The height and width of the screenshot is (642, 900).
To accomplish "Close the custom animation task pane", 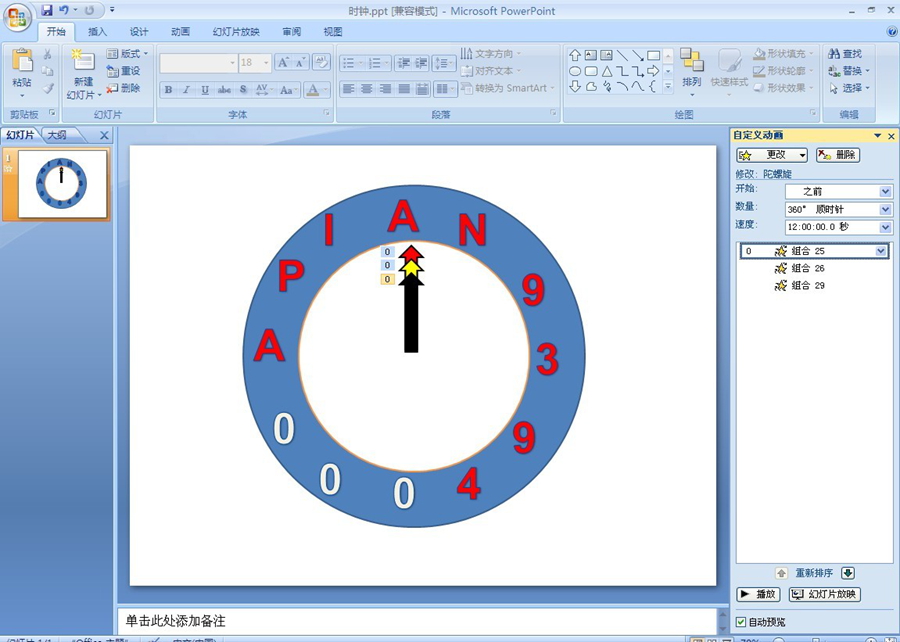I will [891, 136].
